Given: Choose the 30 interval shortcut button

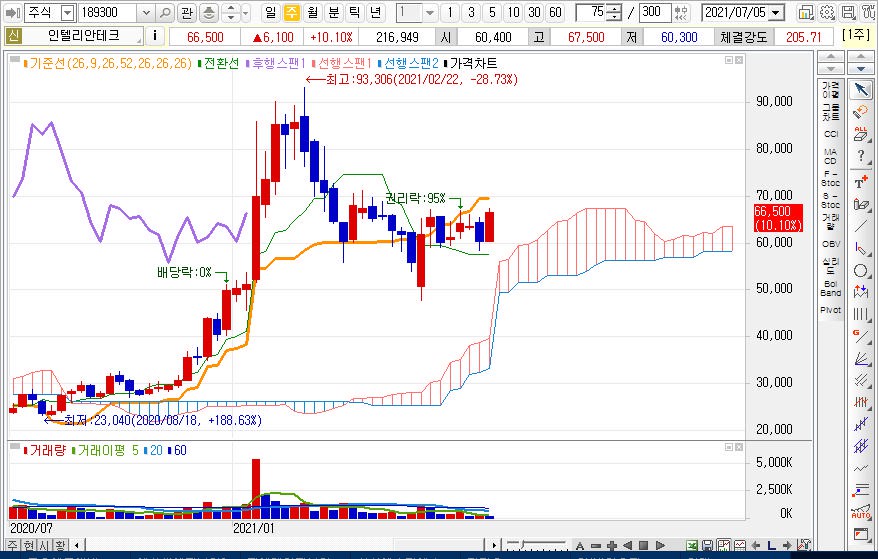Looking at the screenshot, I should (534, 12).
